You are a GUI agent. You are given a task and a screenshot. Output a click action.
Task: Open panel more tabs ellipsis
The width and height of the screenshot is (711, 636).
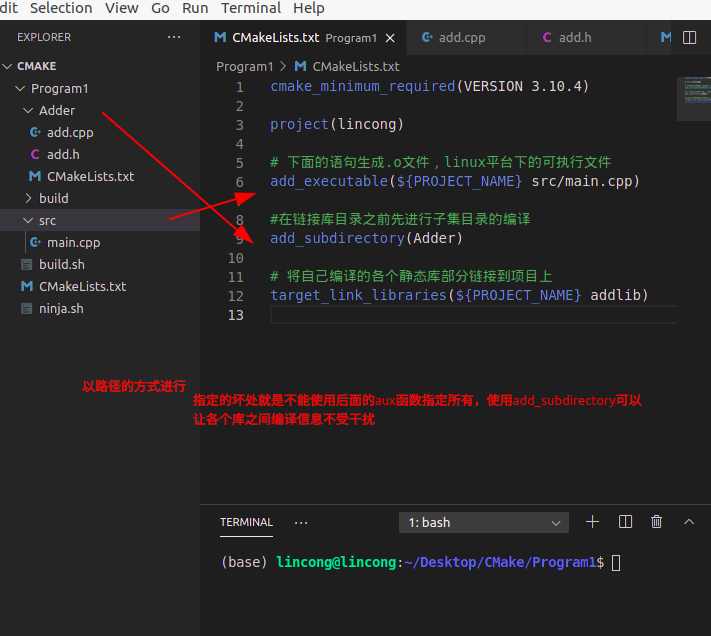301,523
